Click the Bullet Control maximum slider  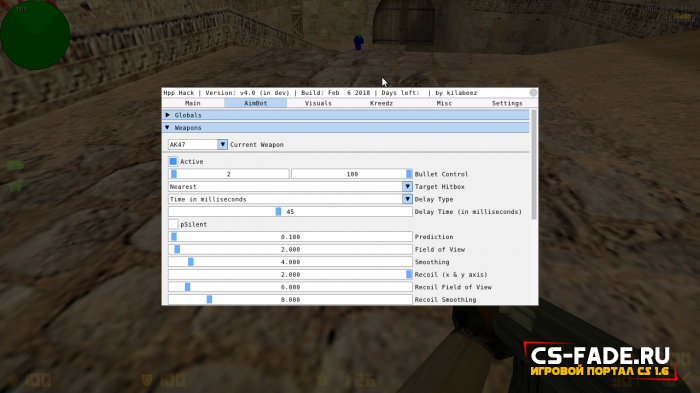pyautogui.click(x=352, y=174)
